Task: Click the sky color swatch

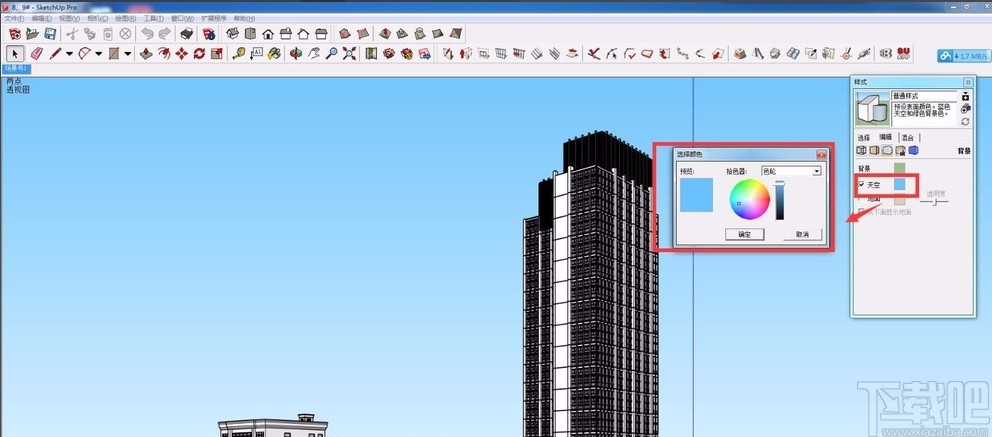Action: pos(900,183)
